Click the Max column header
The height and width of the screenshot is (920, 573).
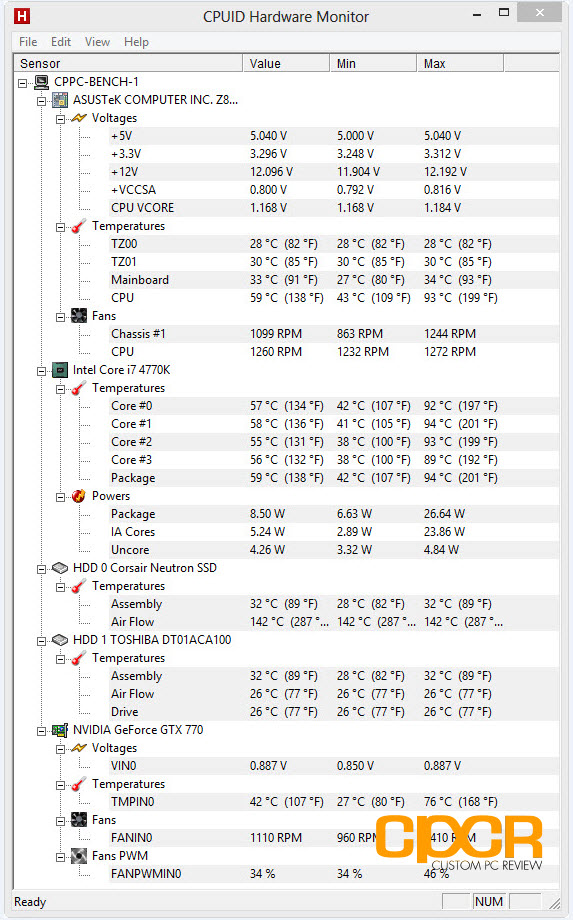(460, 63)
